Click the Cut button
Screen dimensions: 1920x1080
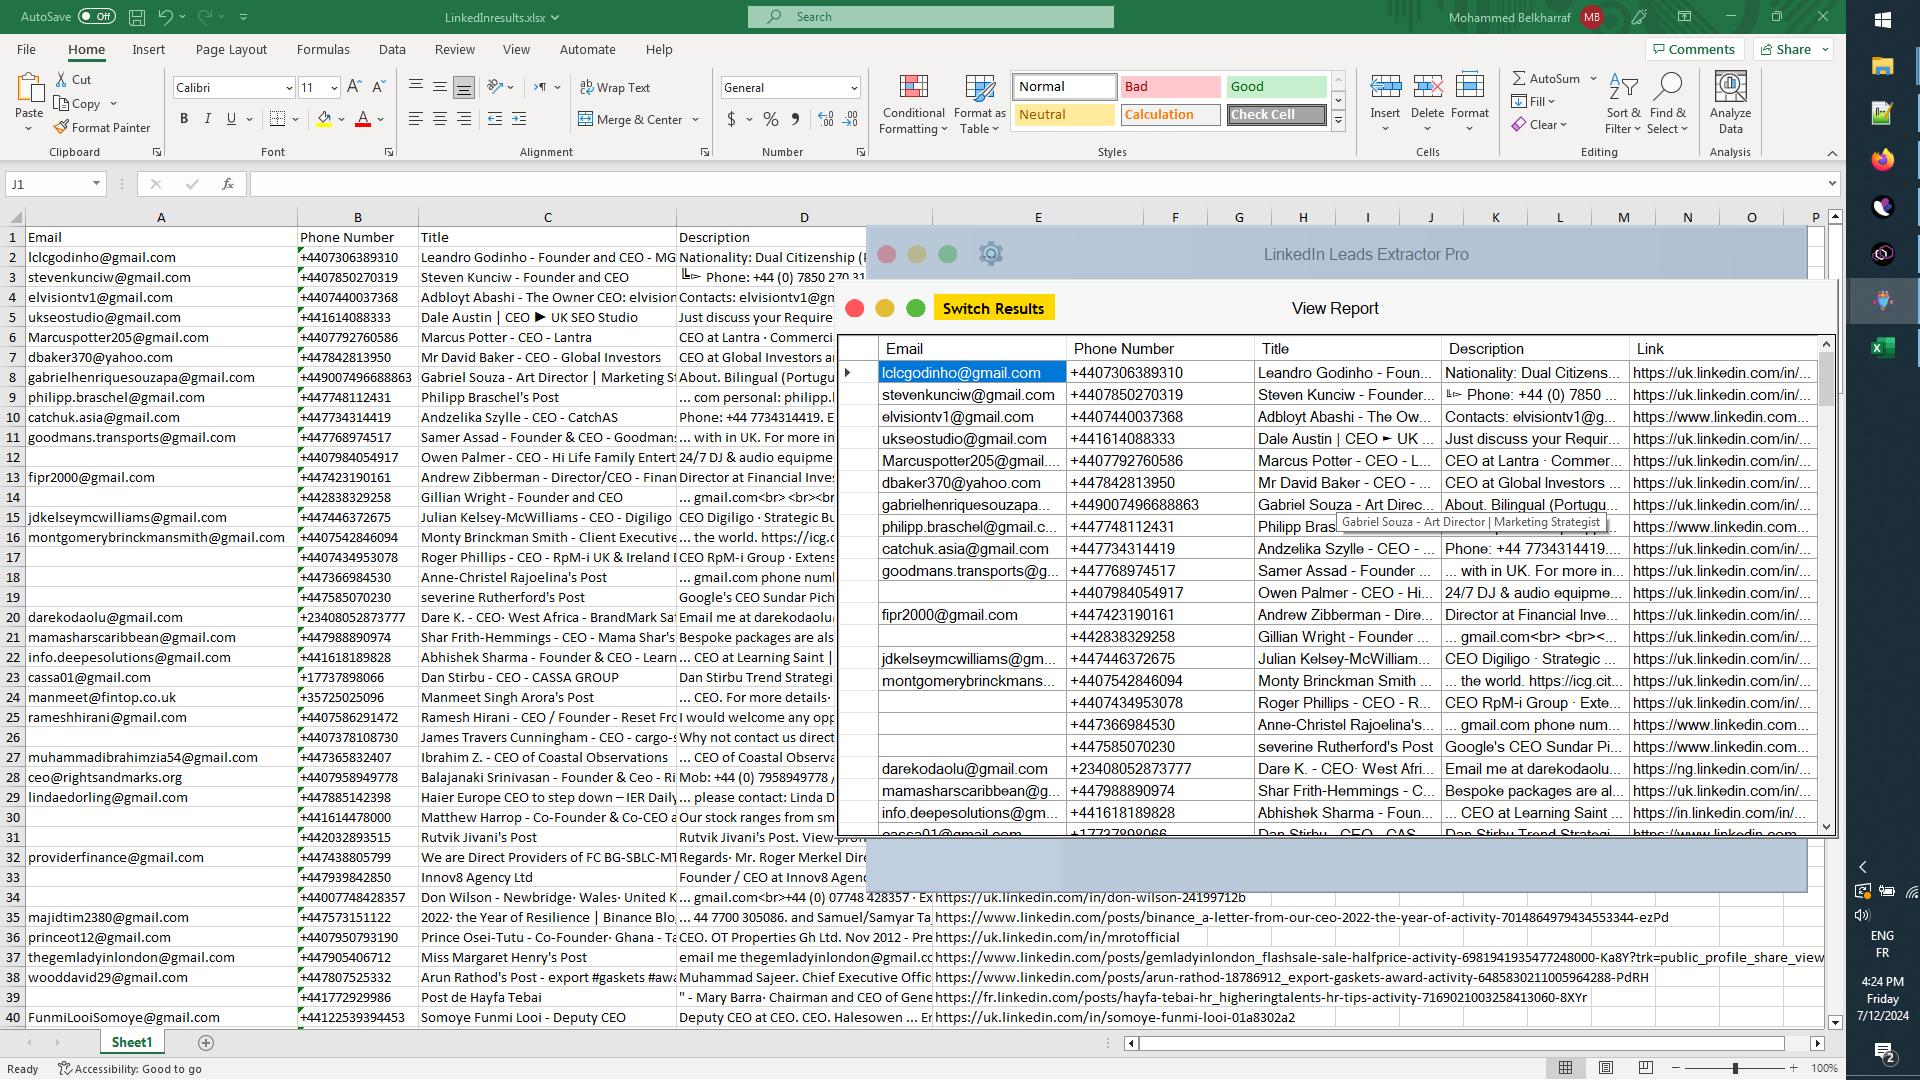tap(73, 80)
